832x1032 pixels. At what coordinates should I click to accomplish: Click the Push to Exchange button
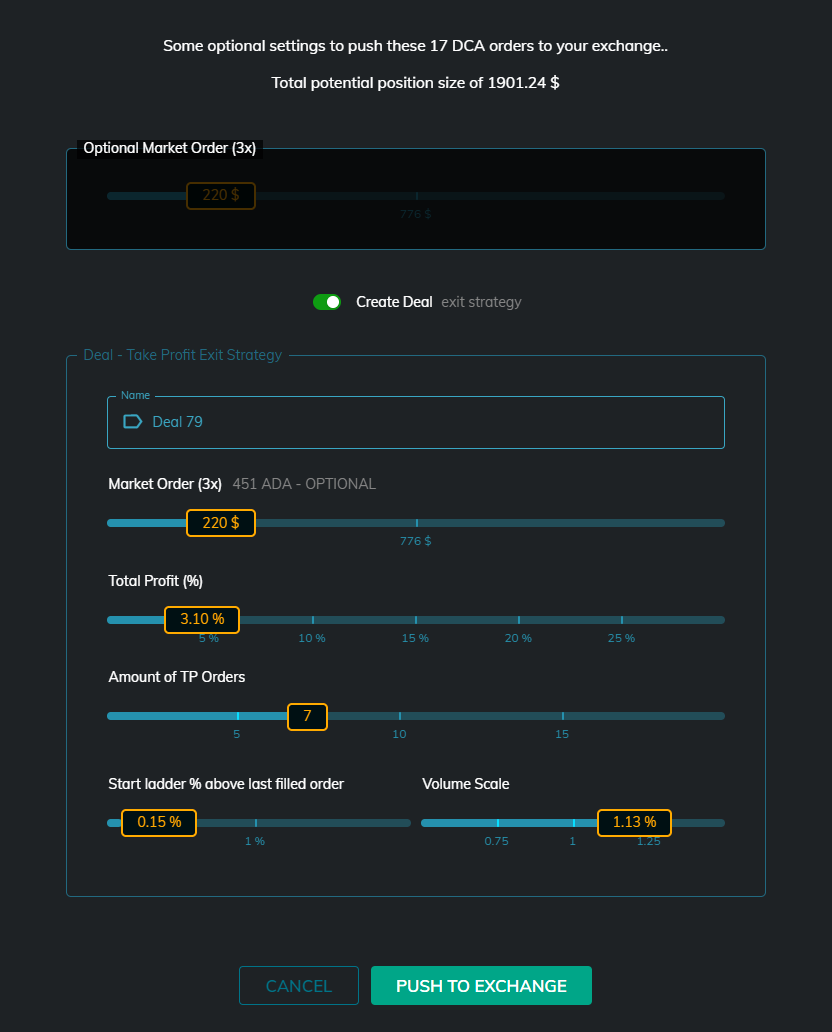481,986
